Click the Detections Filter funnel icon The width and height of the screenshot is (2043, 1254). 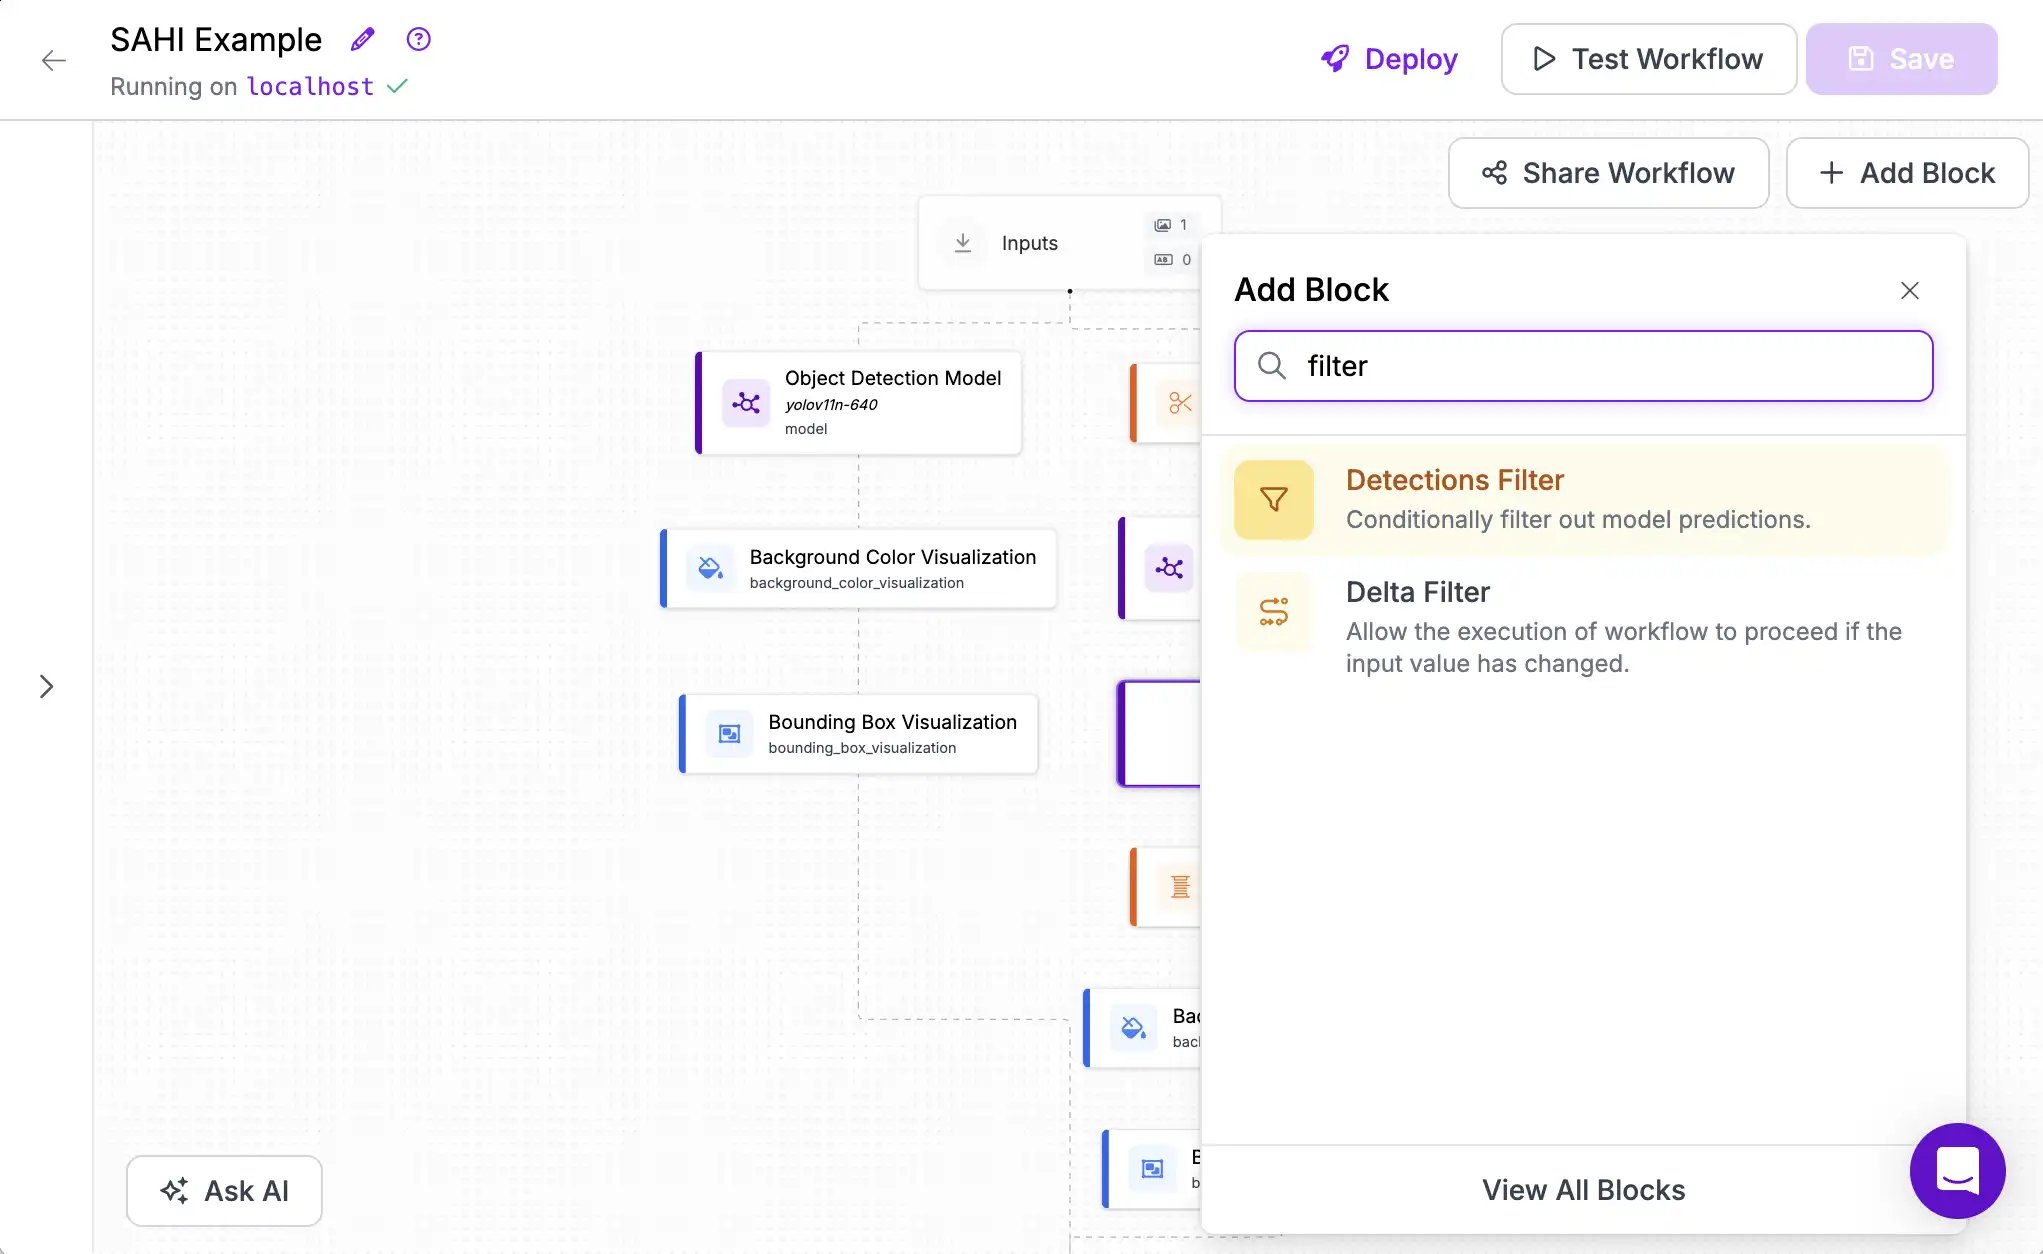pos(1273,499)
